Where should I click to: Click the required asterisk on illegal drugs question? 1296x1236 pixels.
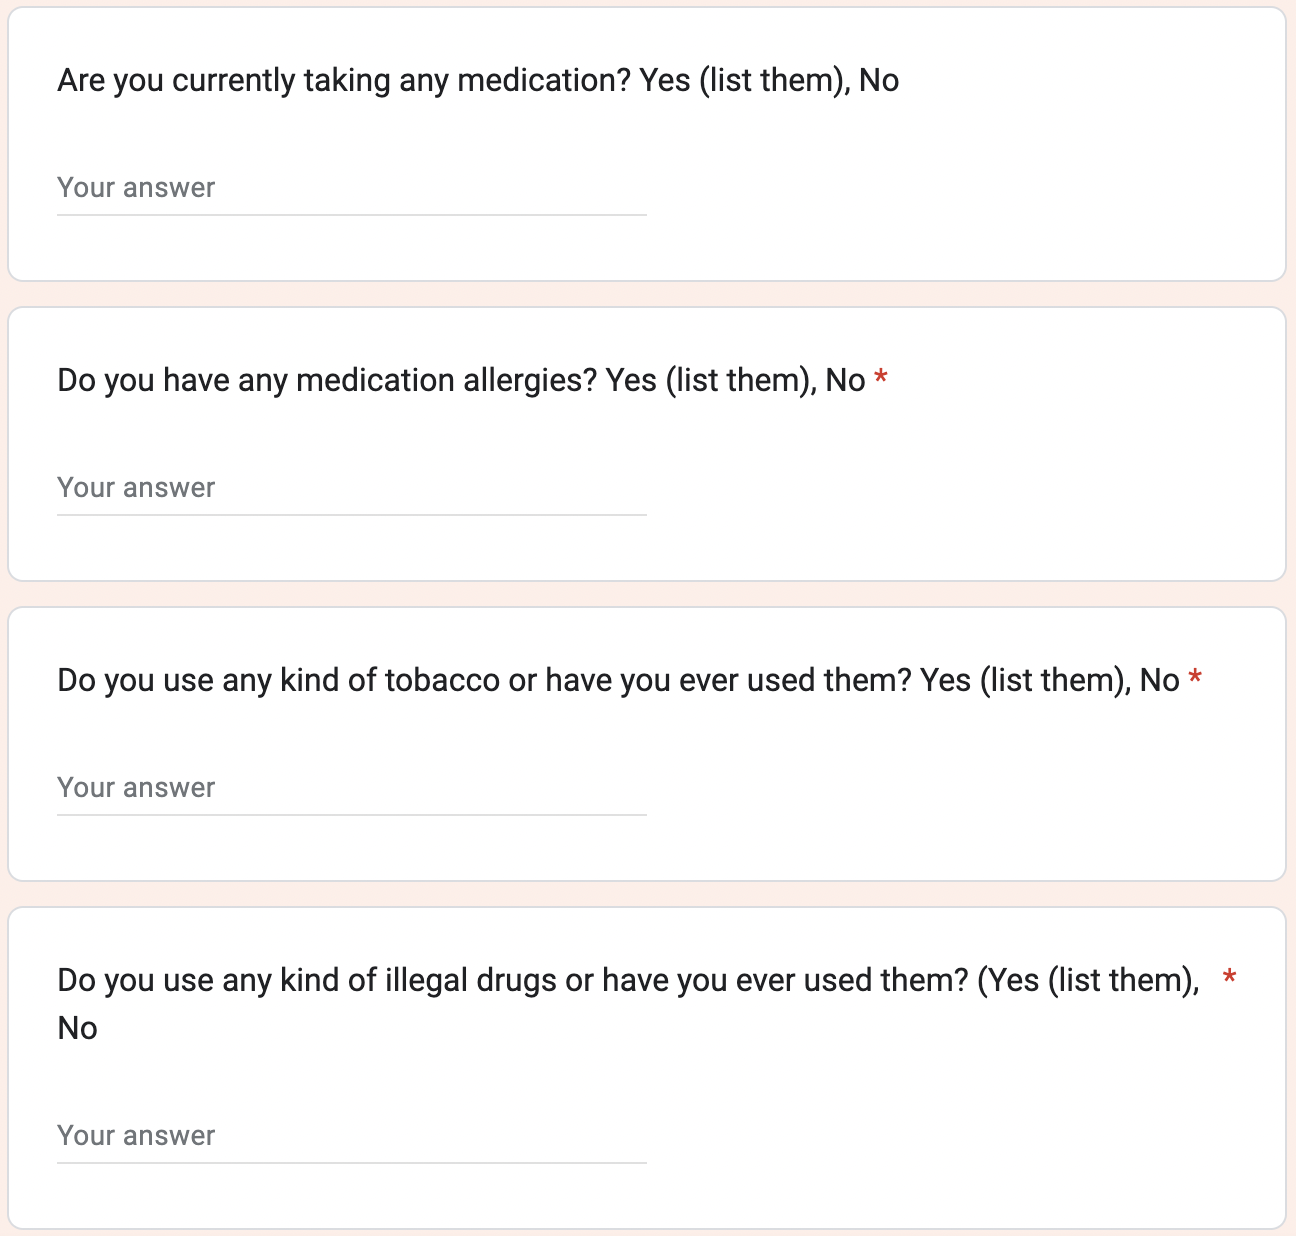click(1229, 977)
